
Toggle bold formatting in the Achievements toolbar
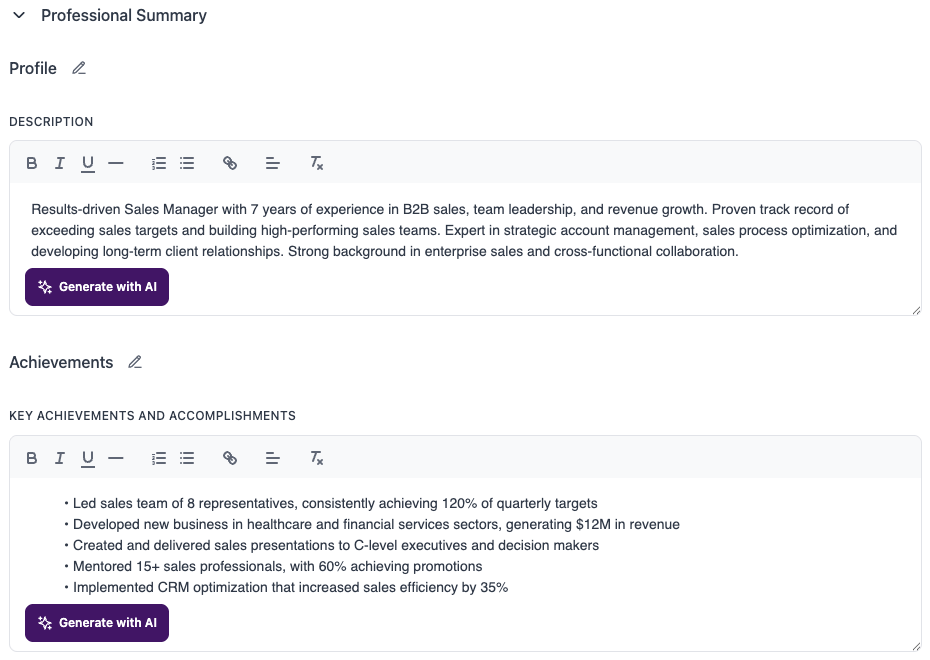click(31, 458)
